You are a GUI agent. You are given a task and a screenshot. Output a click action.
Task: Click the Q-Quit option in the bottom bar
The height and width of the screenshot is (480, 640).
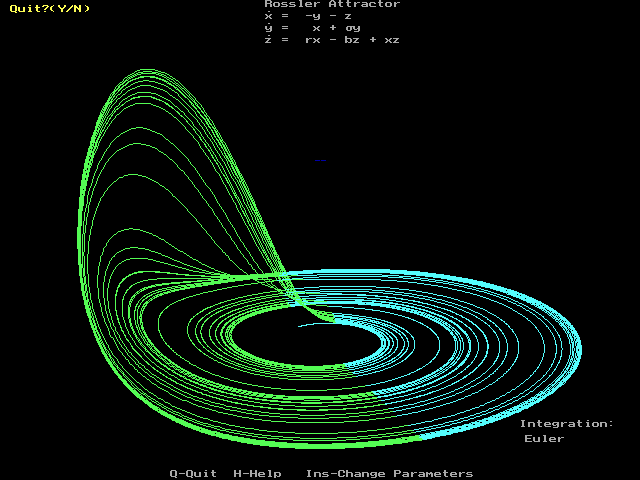192,473
